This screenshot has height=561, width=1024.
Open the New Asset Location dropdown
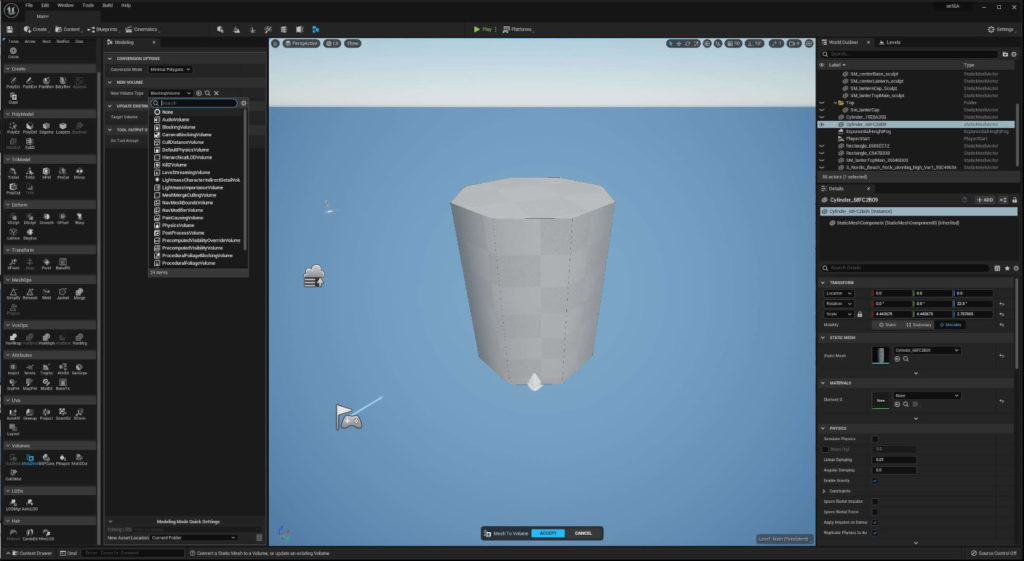193,537
